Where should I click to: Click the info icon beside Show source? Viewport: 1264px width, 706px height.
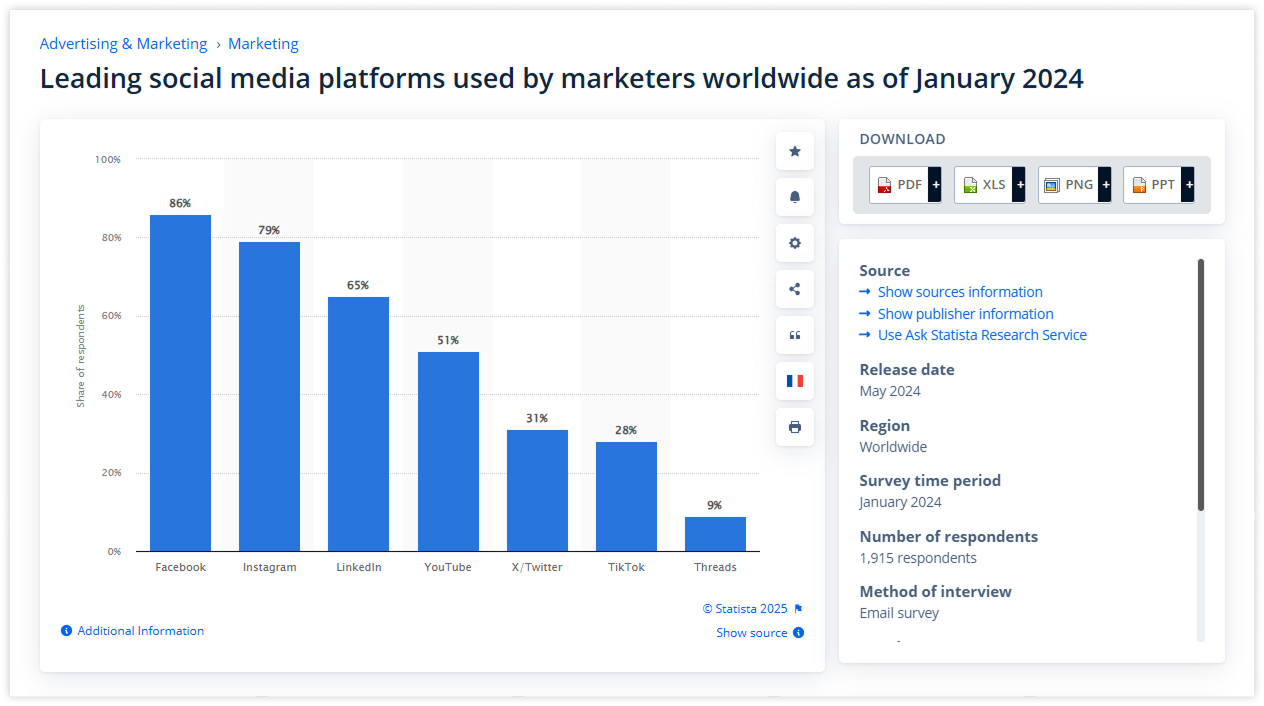pos(798,633)
